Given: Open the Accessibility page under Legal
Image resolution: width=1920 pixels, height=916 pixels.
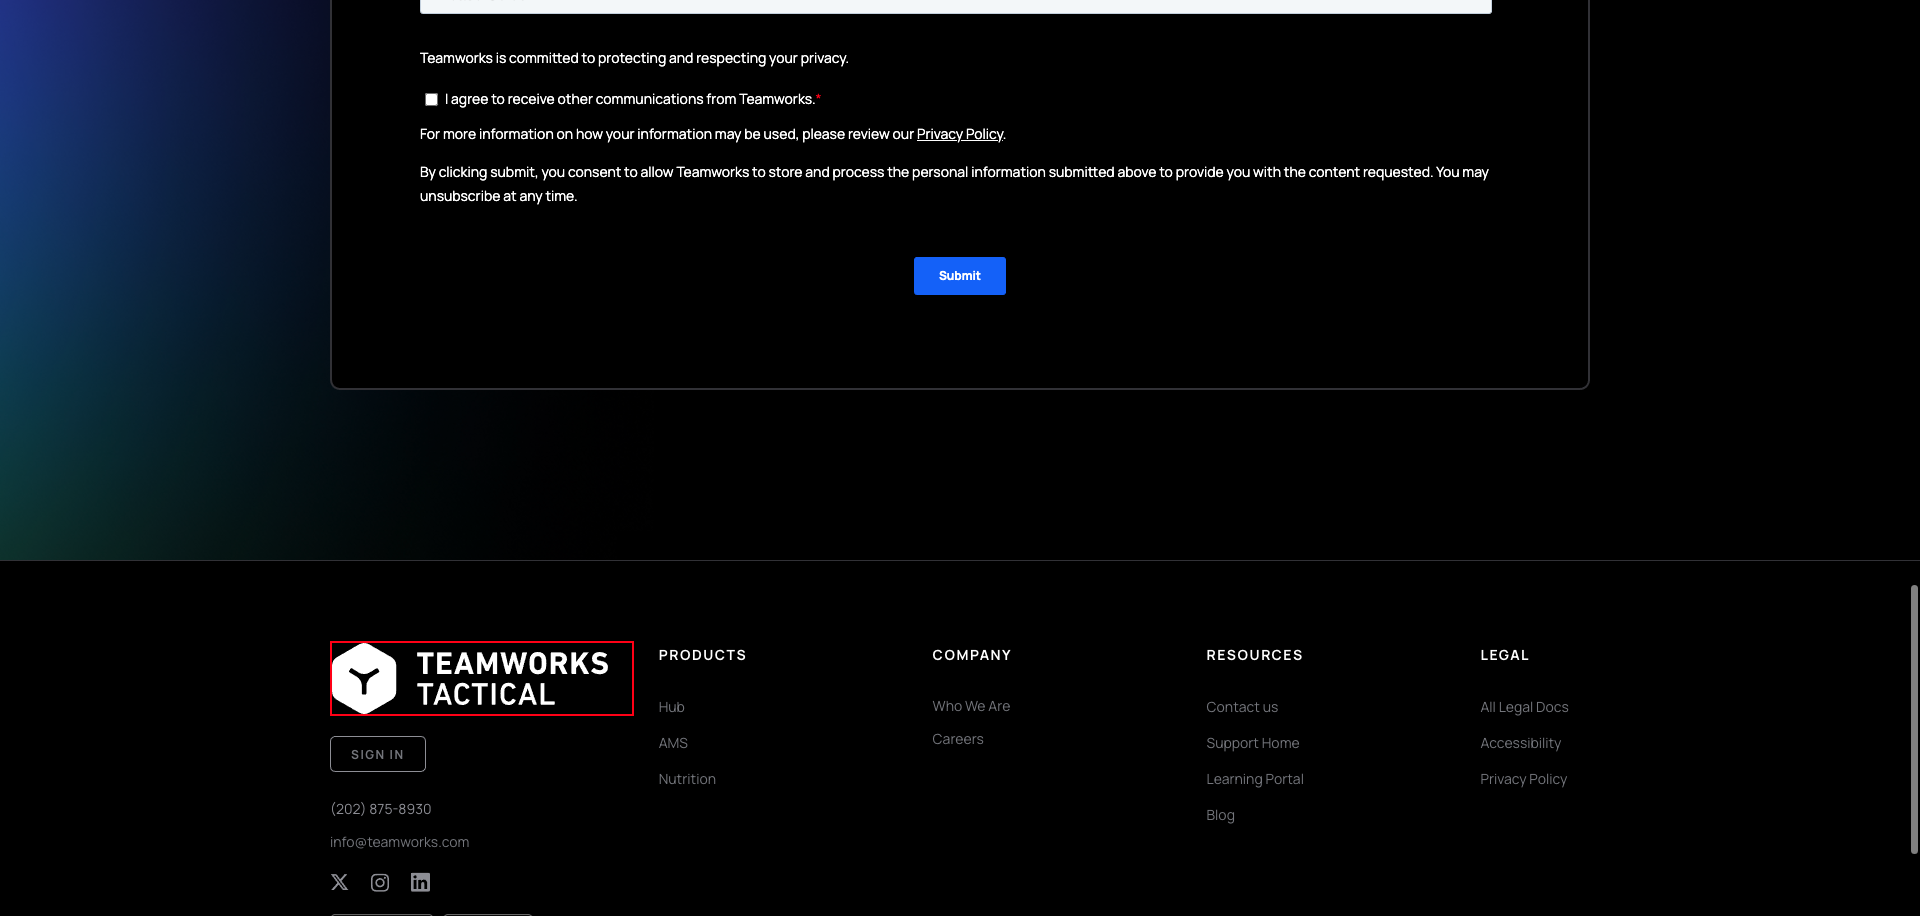Looking at the screenshot, I should (1520, 743).
